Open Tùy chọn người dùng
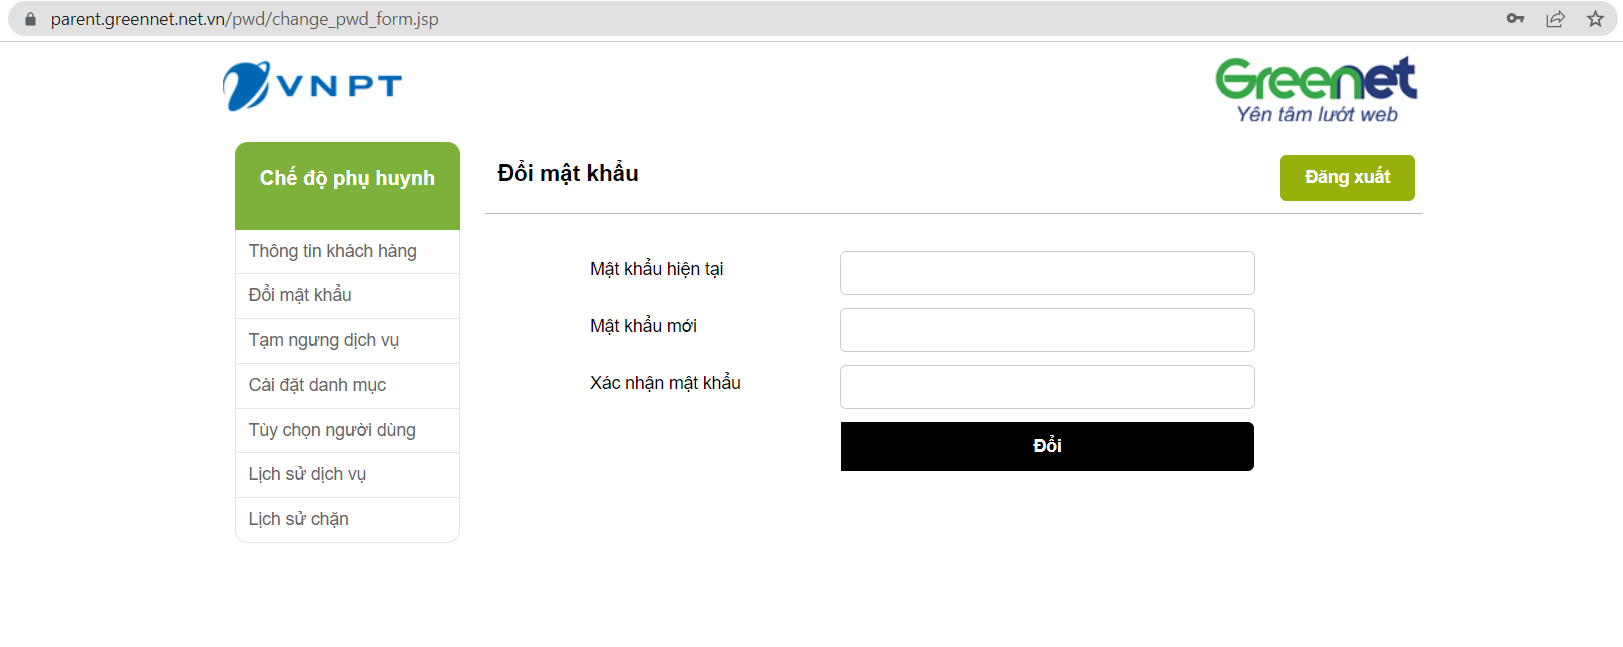 (332, 430)
